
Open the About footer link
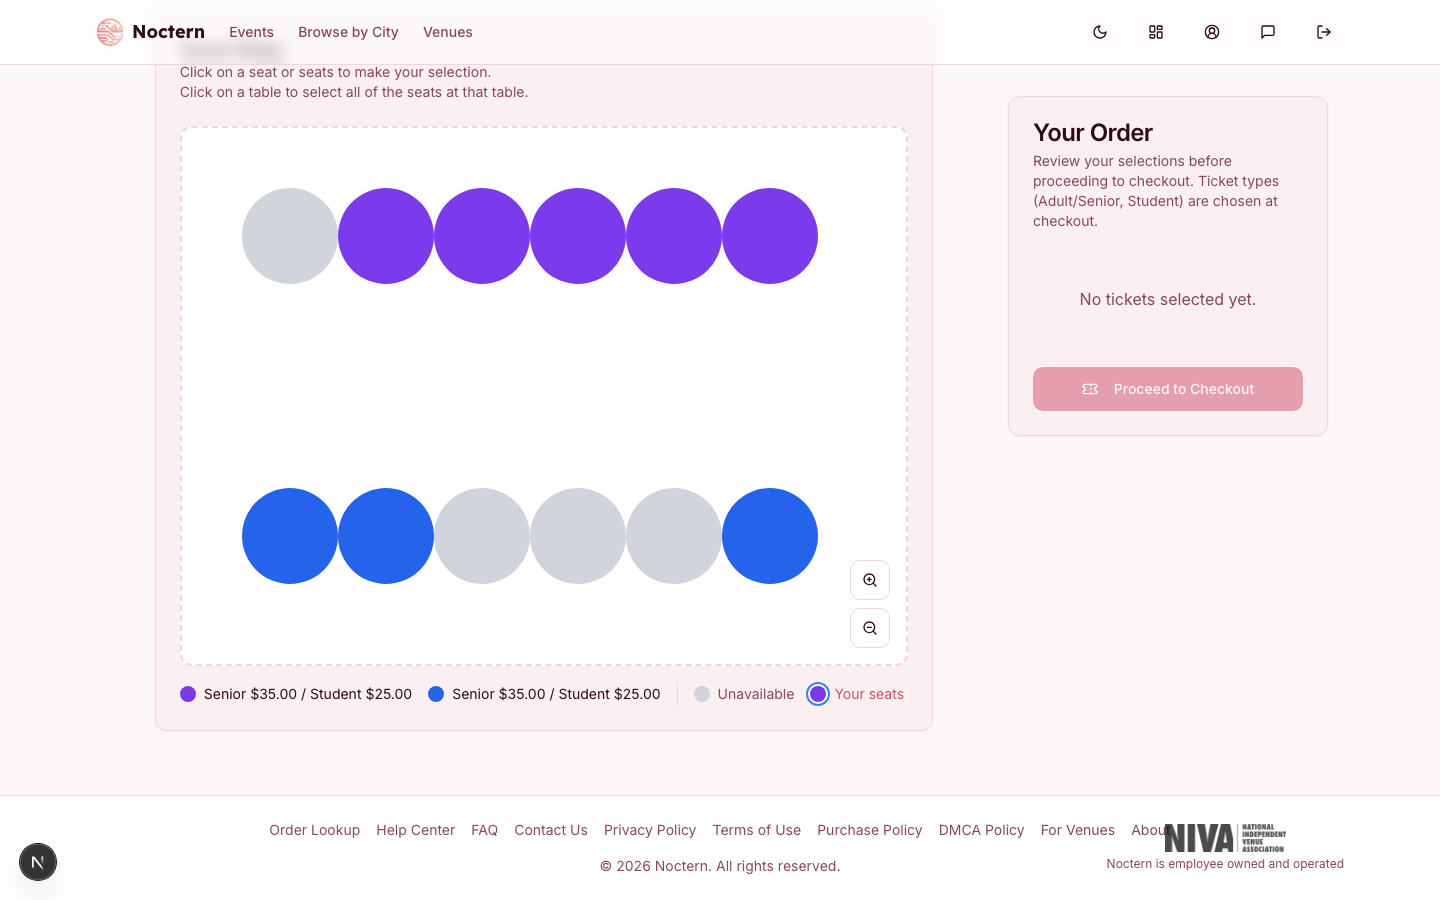[x=1150, y=830]
